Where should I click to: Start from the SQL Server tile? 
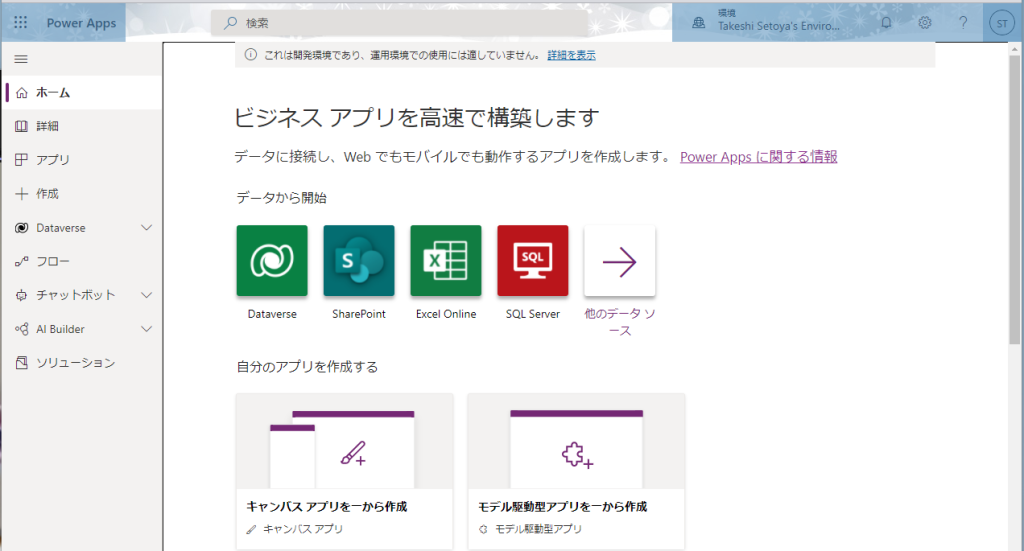pos(533,260)
